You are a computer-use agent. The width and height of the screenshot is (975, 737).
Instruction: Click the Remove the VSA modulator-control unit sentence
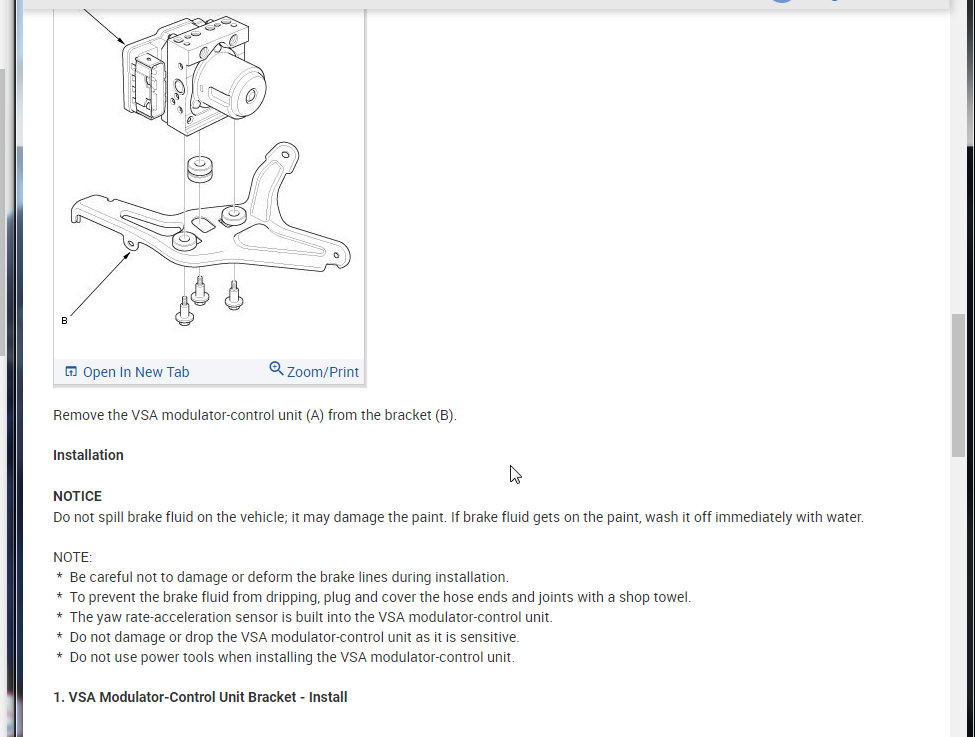pos(255,415)
